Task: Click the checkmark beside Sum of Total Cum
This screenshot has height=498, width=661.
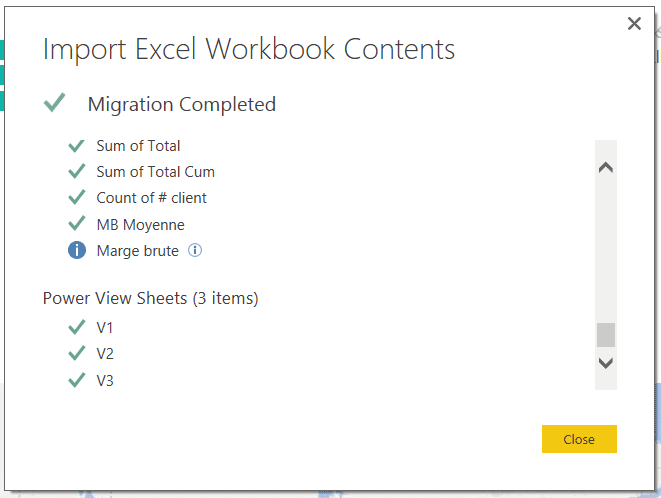Action: [x=76, y=172]
